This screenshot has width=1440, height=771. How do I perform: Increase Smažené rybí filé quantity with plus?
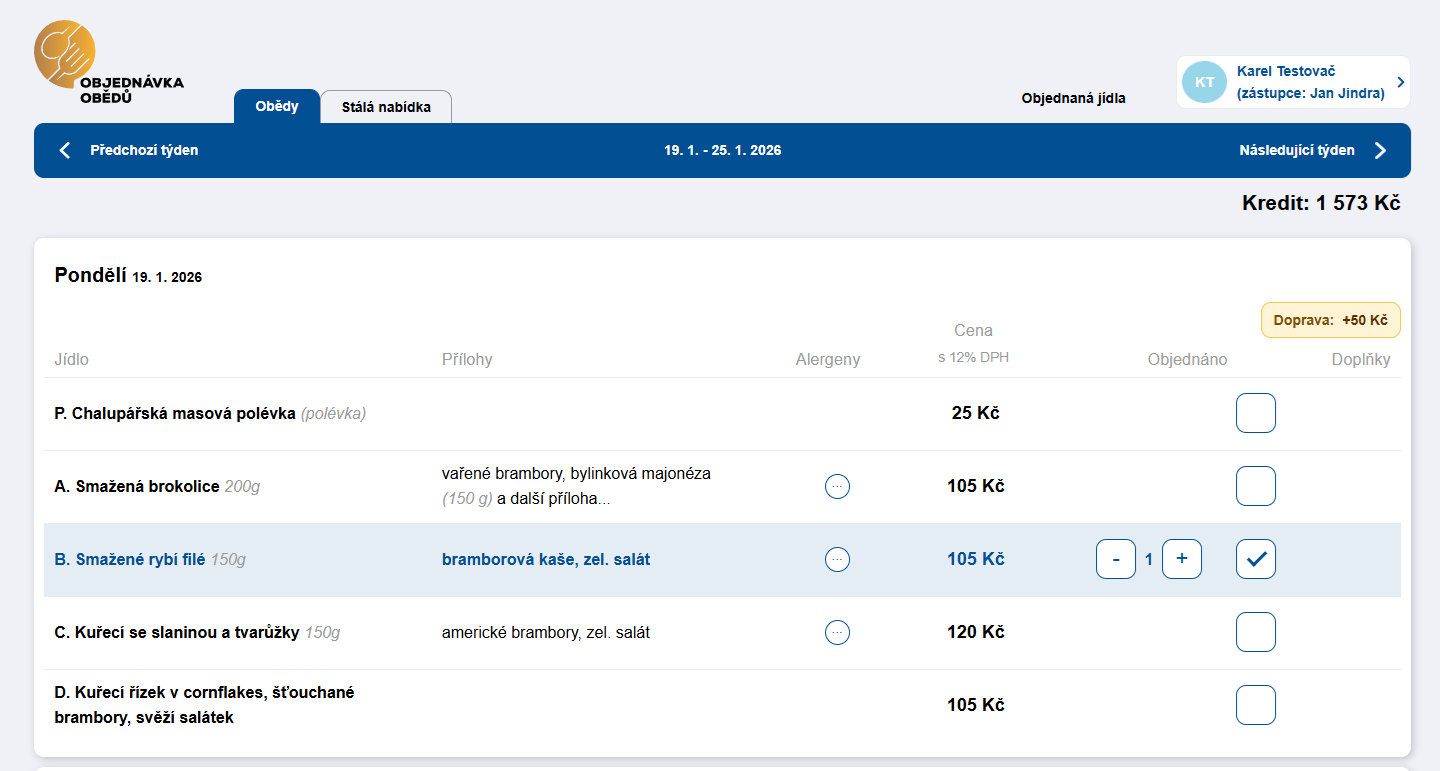[1182, 560]
